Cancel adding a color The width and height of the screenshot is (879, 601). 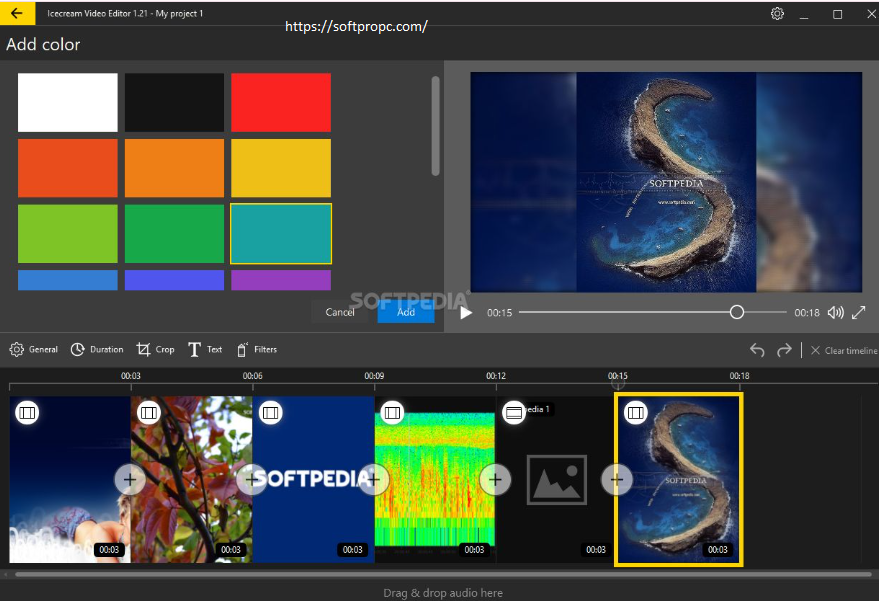point(340,312)
